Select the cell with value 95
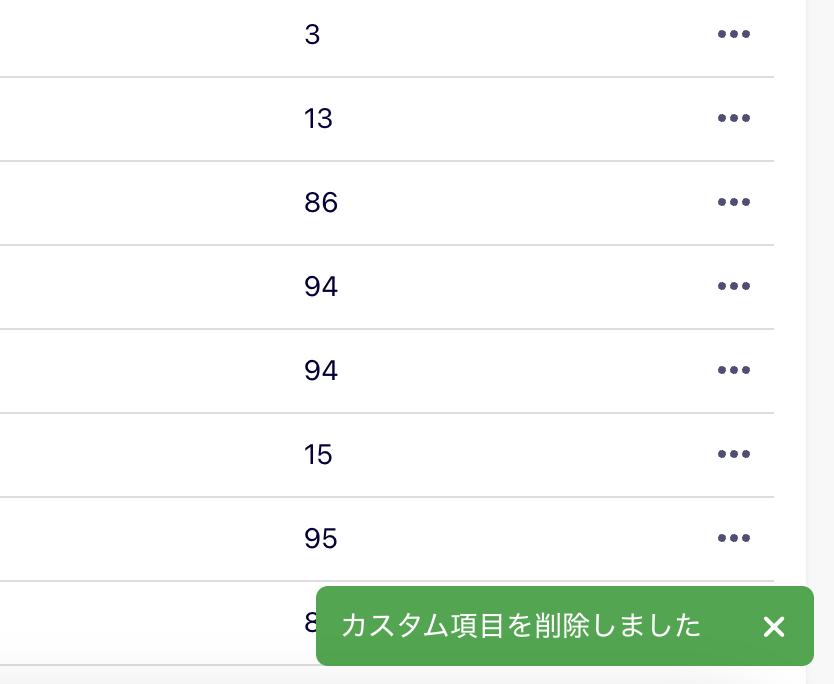The height and width of the screenshot is (684, 834). point(321,538)
